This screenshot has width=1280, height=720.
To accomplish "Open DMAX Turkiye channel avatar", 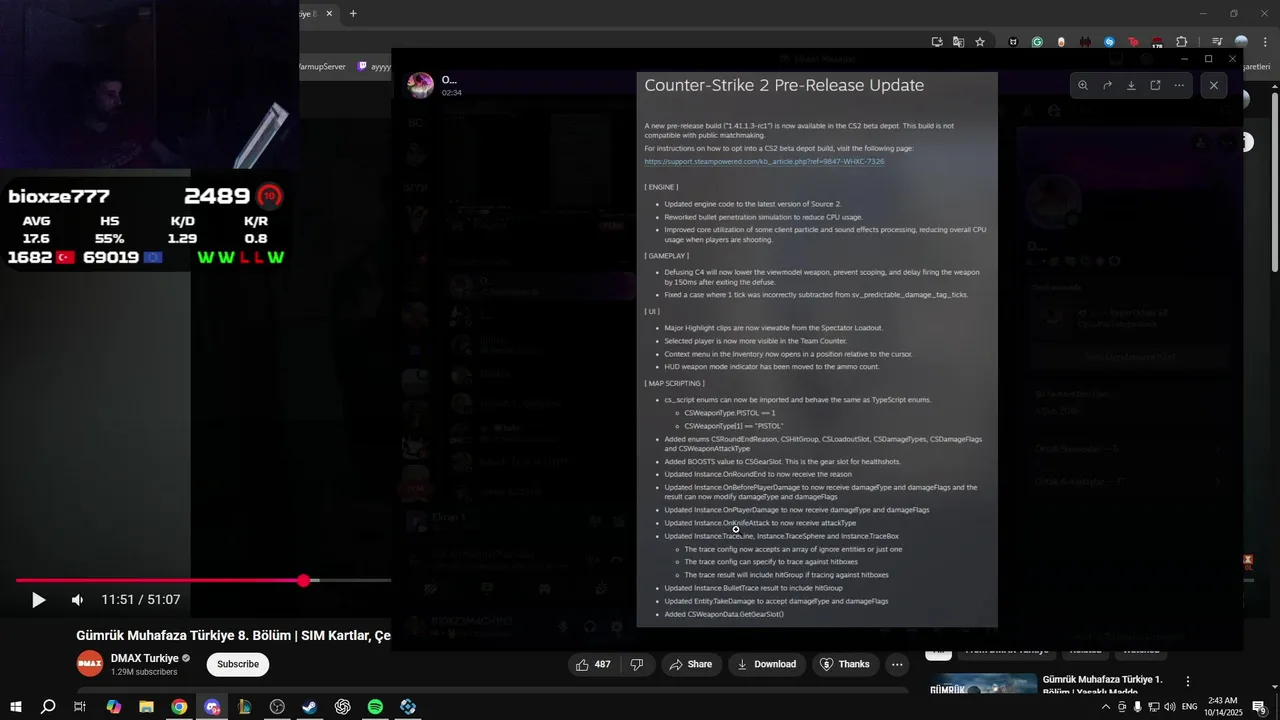I will 90,664.
